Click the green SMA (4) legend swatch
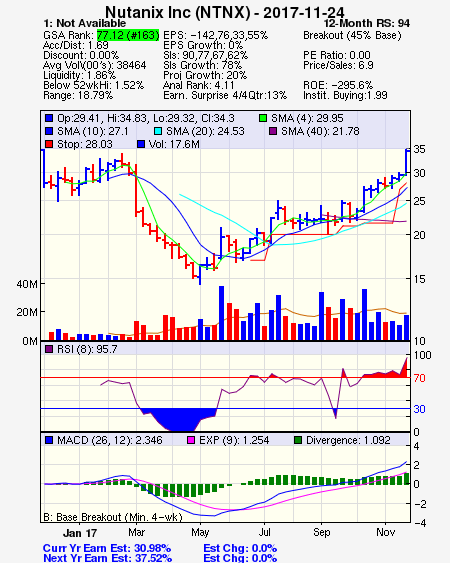The width and height of the screenshot is (450, 563). [x=263, y=118]
